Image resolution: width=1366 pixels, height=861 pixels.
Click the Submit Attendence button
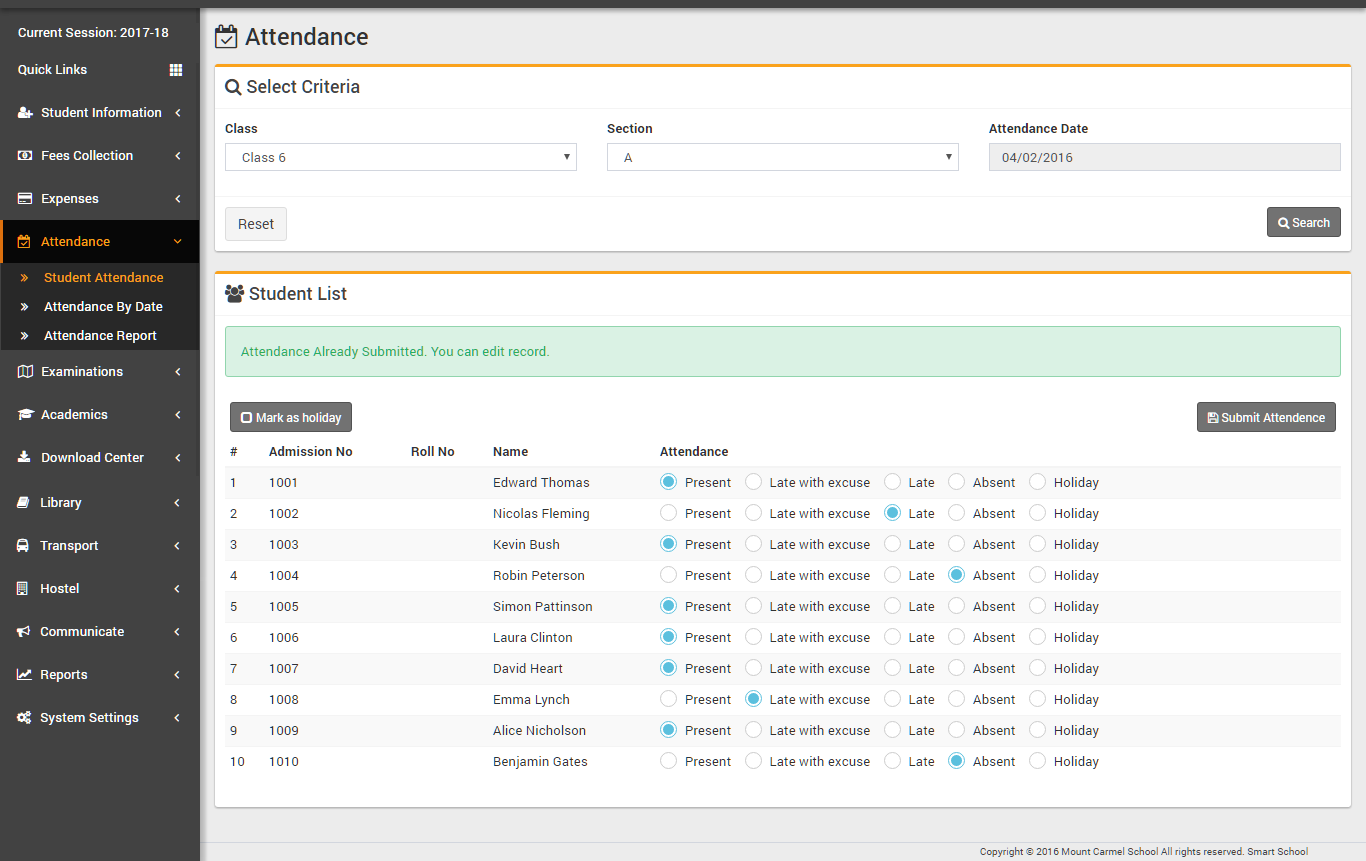tap(1266, 417)
